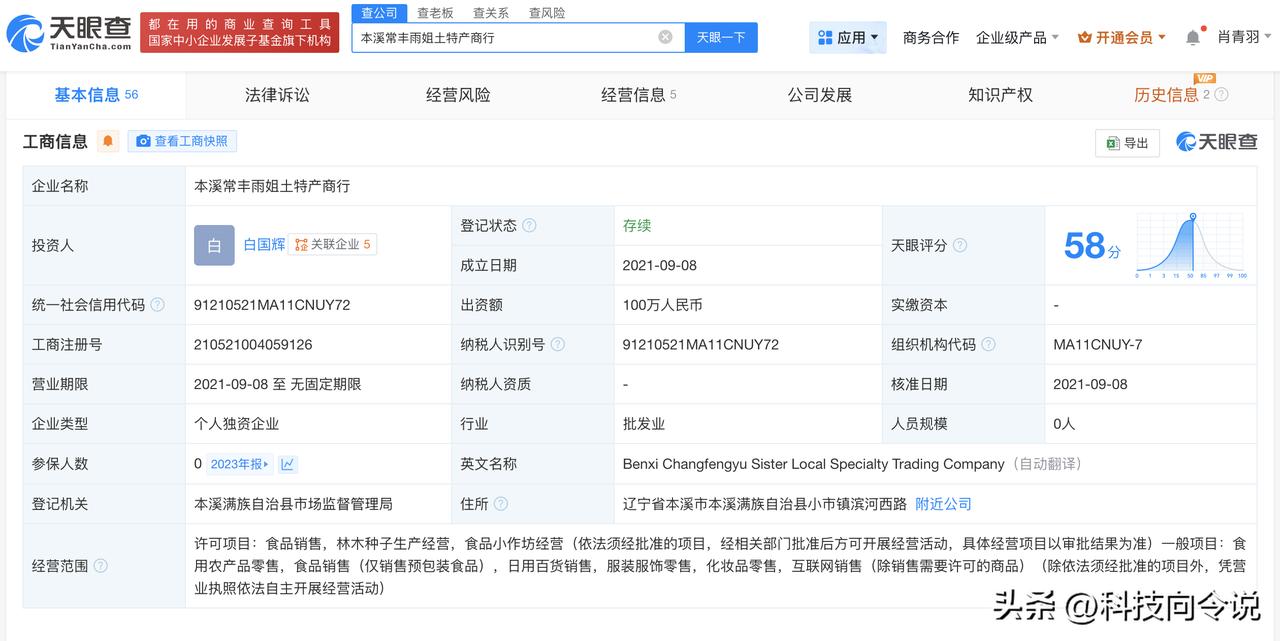1280x641 pixels.
Task: Click the help icon next to 登记状态
Action: click(x=529, y=226)
